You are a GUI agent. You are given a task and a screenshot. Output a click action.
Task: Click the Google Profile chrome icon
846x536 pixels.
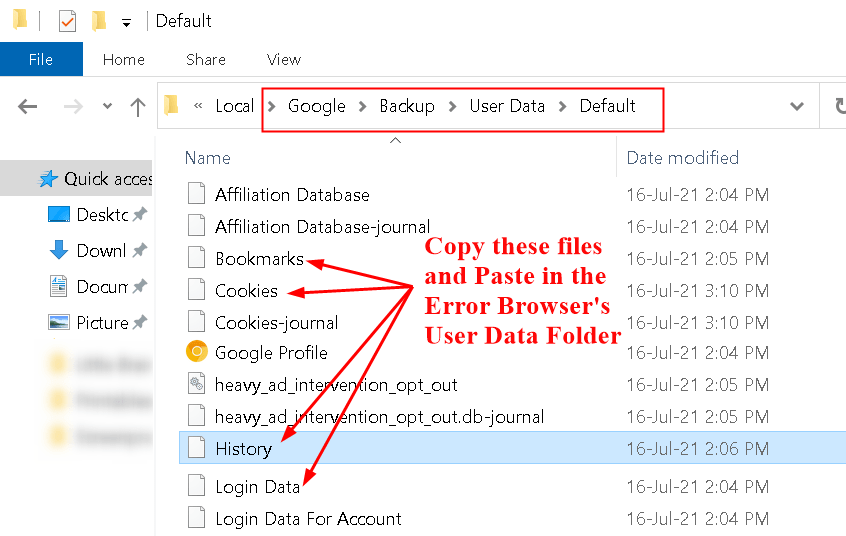pos(196,352)
